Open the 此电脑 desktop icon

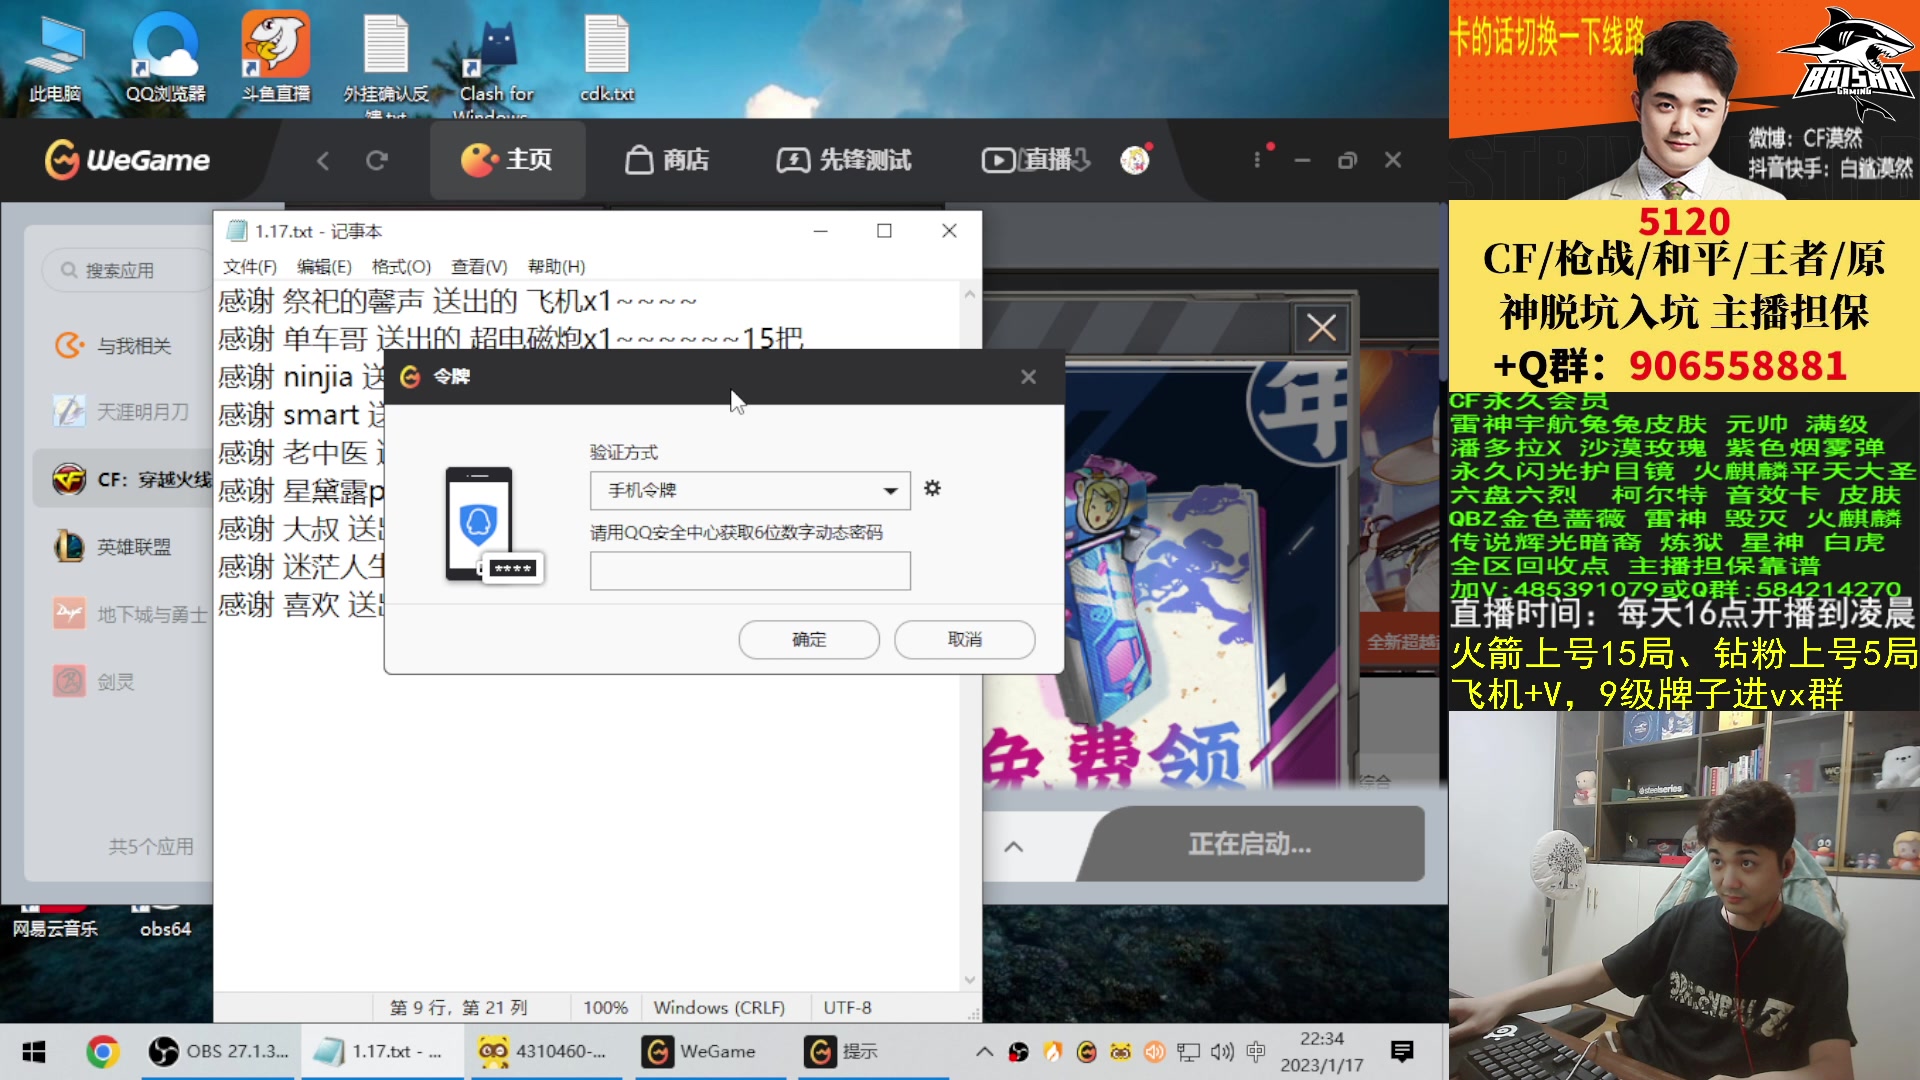[x=55, y=58]
